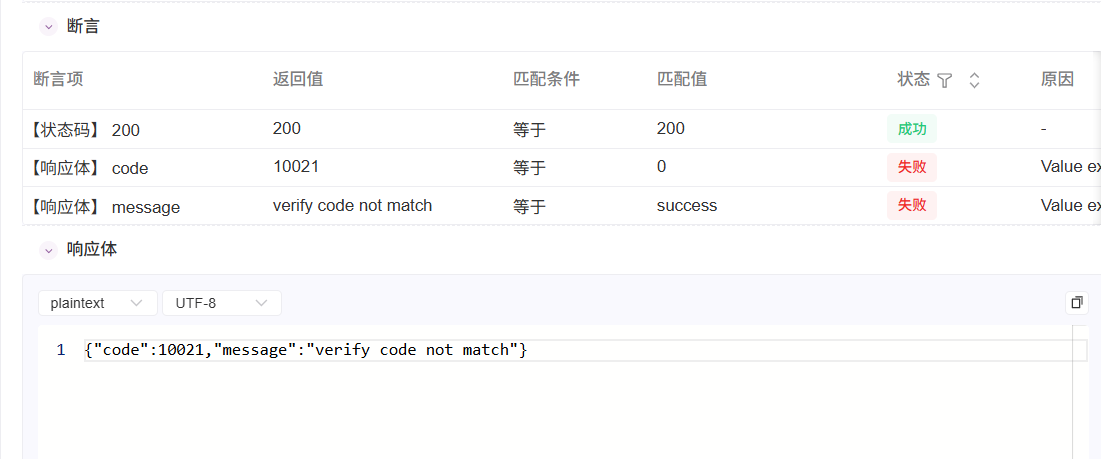1101x459 pixels.
Task: Click the 返回值 column header
Action: (297, 79)
